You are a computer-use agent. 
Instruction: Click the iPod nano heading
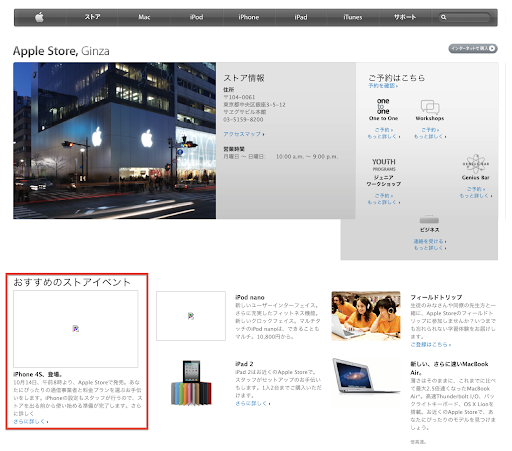(x=250, y=297)
